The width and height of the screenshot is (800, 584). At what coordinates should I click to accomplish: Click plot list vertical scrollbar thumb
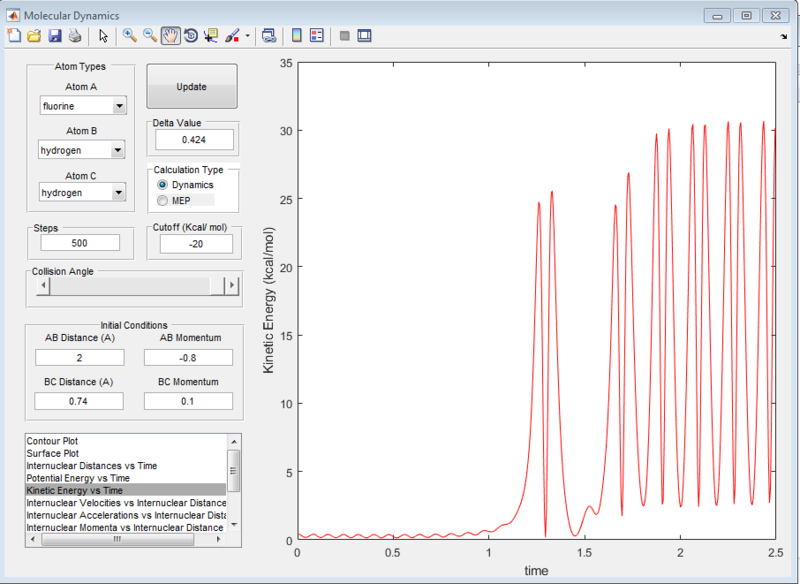click(234, 470)
